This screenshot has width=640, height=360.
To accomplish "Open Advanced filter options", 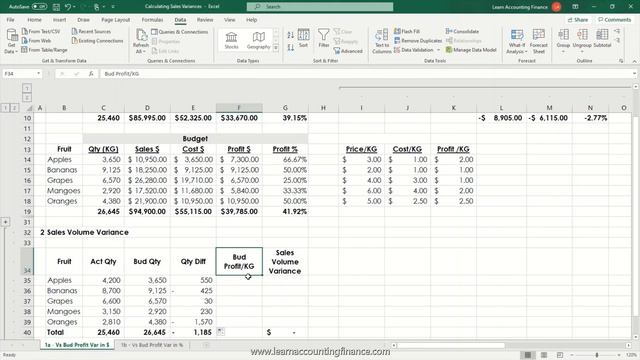I will pyautogui.click(x=348, y=51).
